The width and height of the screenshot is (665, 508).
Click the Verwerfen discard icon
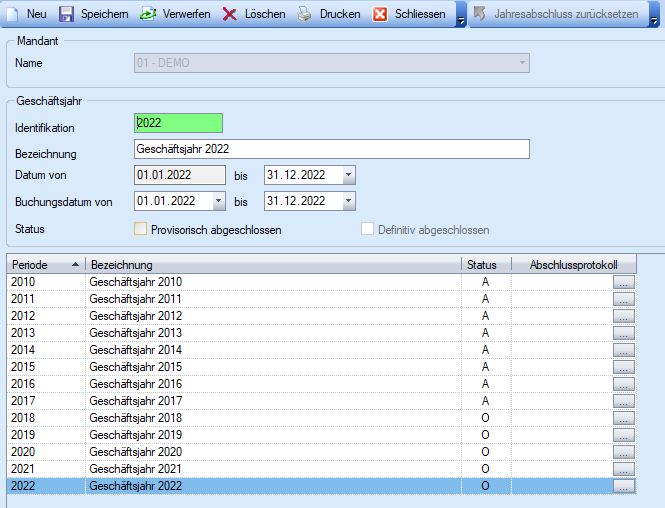tap(147, 15)
